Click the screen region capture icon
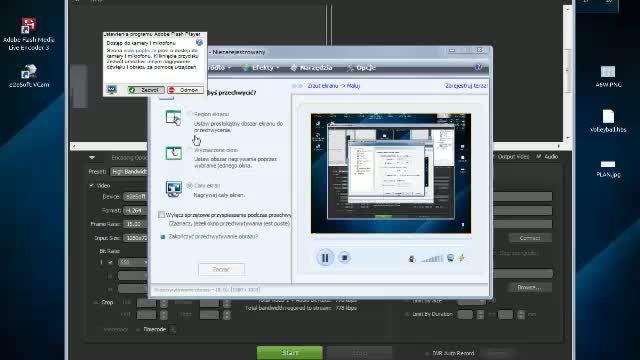Screen dimensions: 640x360 (x=173, y=118)
